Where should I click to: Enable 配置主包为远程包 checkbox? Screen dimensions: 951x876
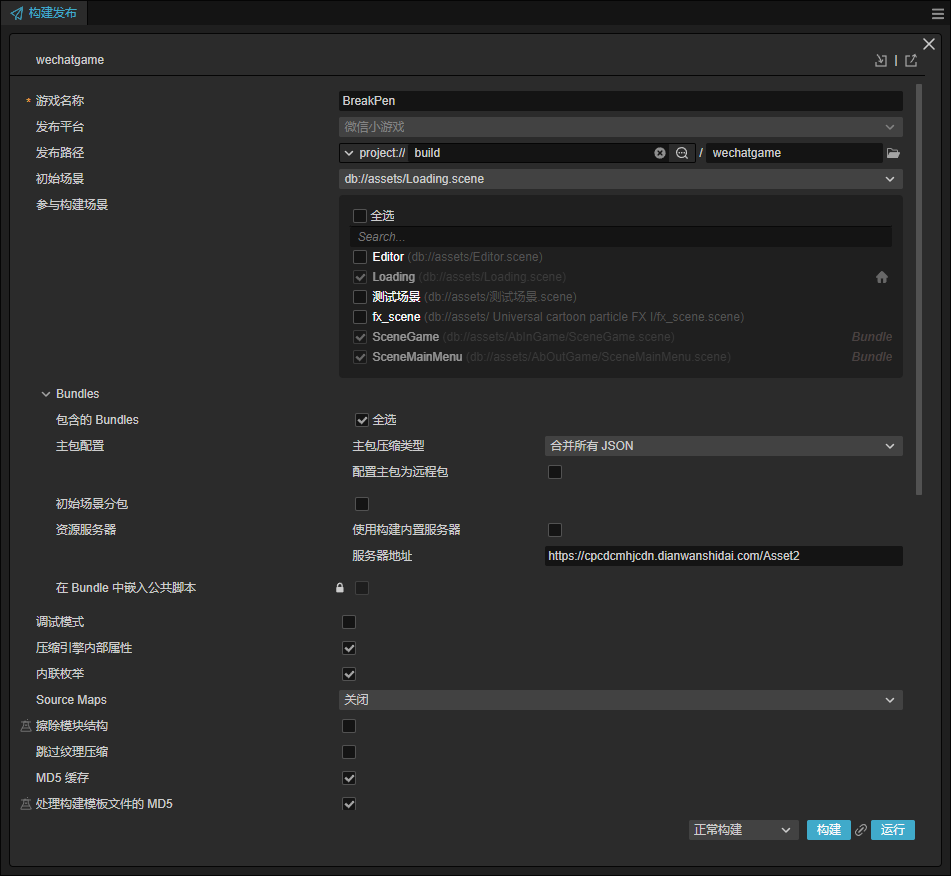pos(554,472)
